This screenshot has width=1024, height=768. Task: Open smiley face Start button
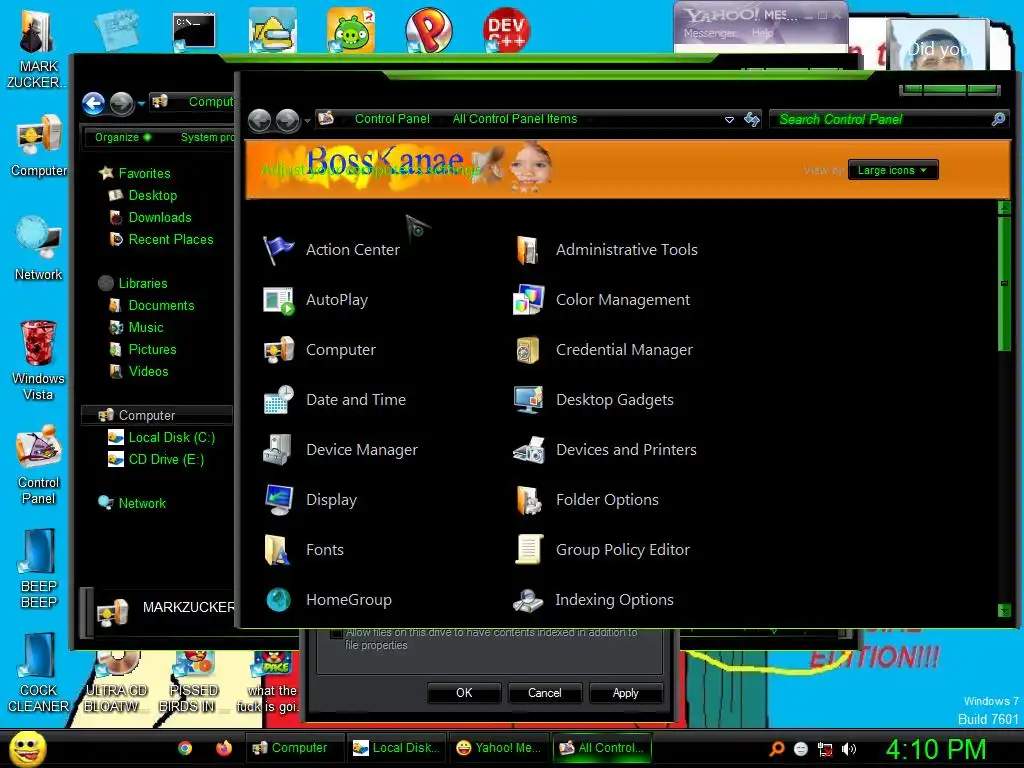(27, 748)
